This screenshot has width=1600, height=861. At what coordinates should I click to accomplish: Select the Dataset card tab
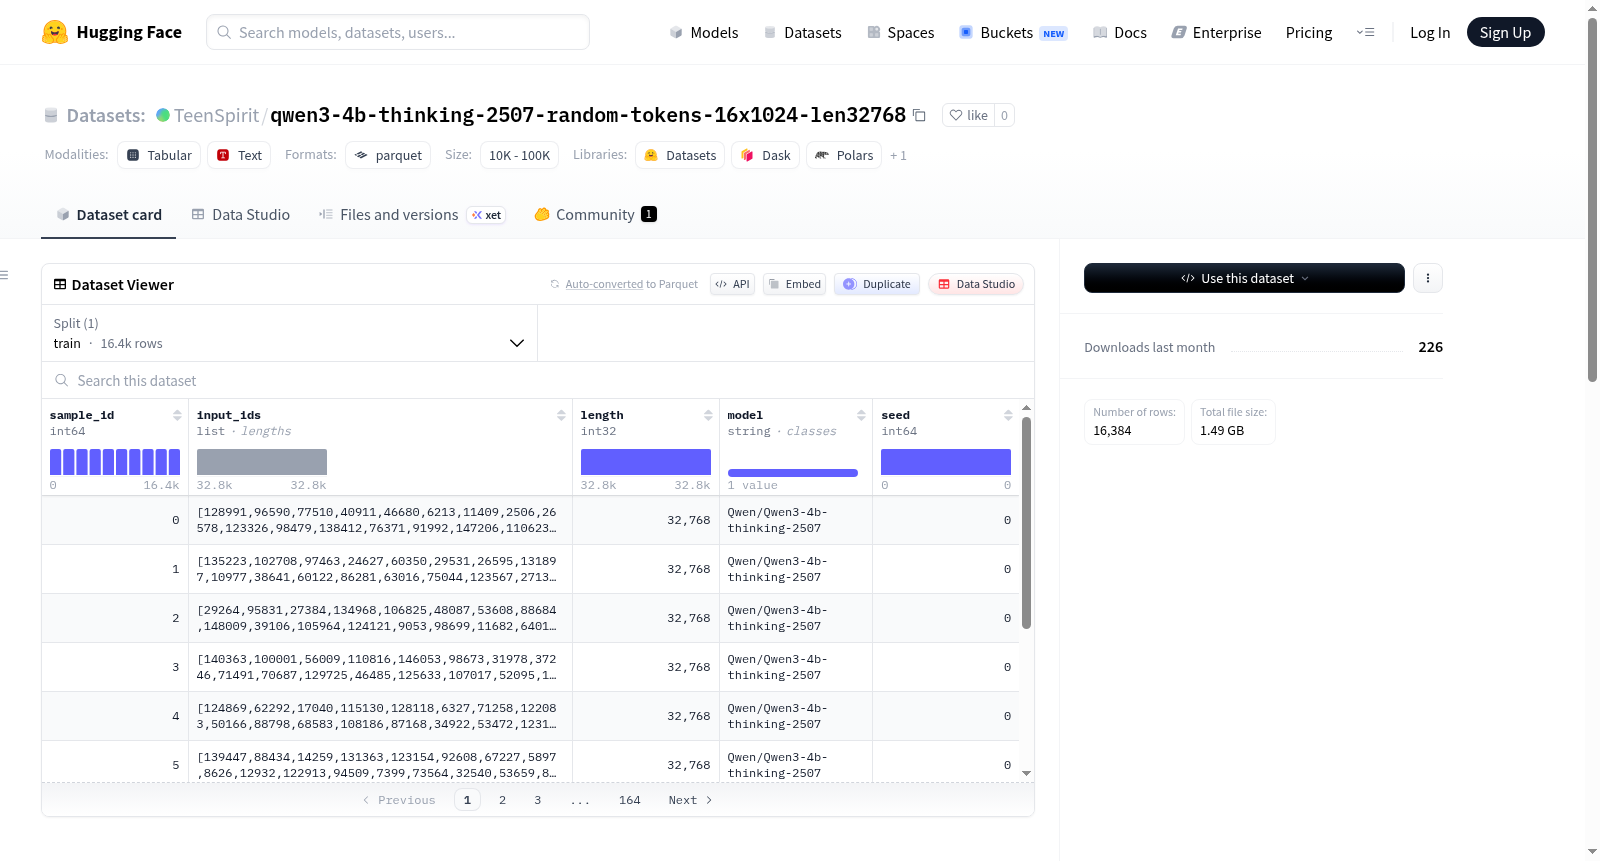109,215
